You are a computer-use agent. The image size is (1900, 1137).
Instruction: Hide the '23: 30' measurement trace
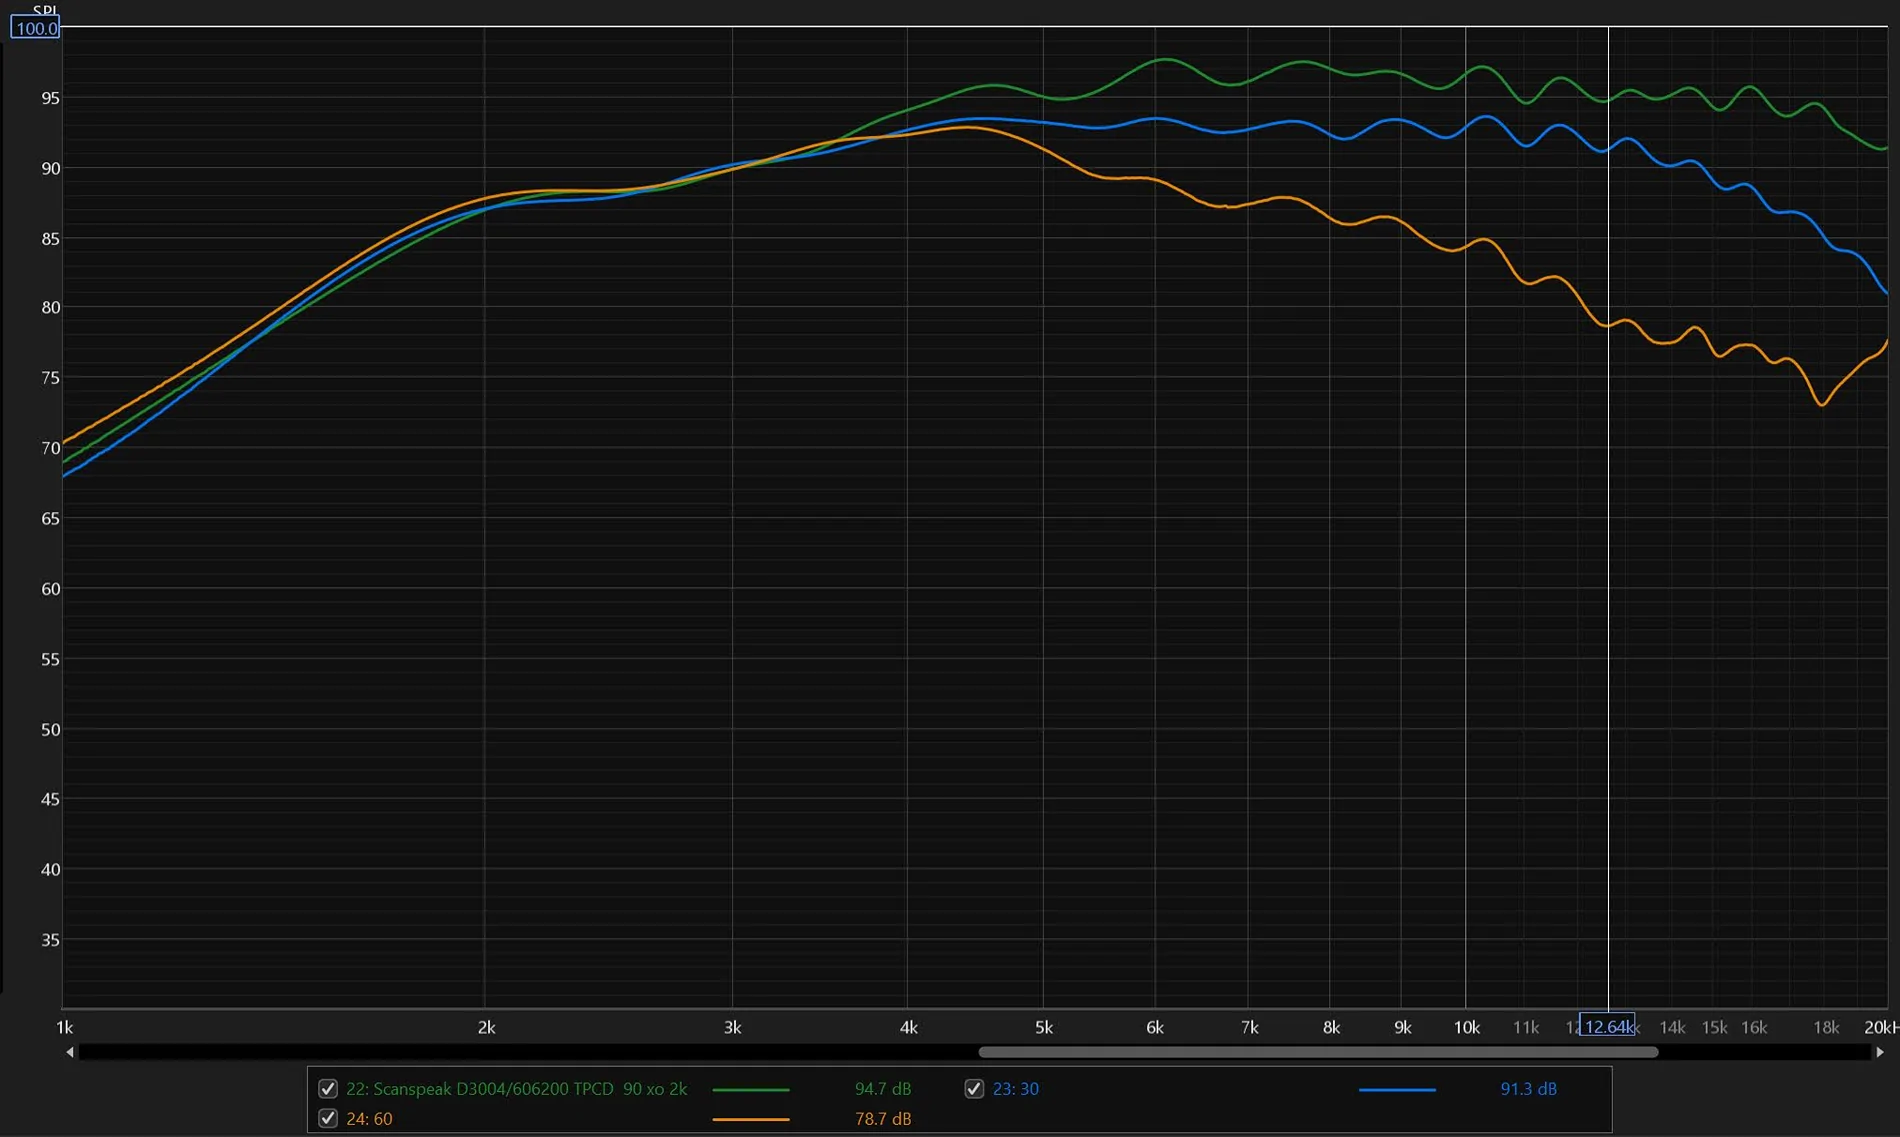click(974, 1089)
